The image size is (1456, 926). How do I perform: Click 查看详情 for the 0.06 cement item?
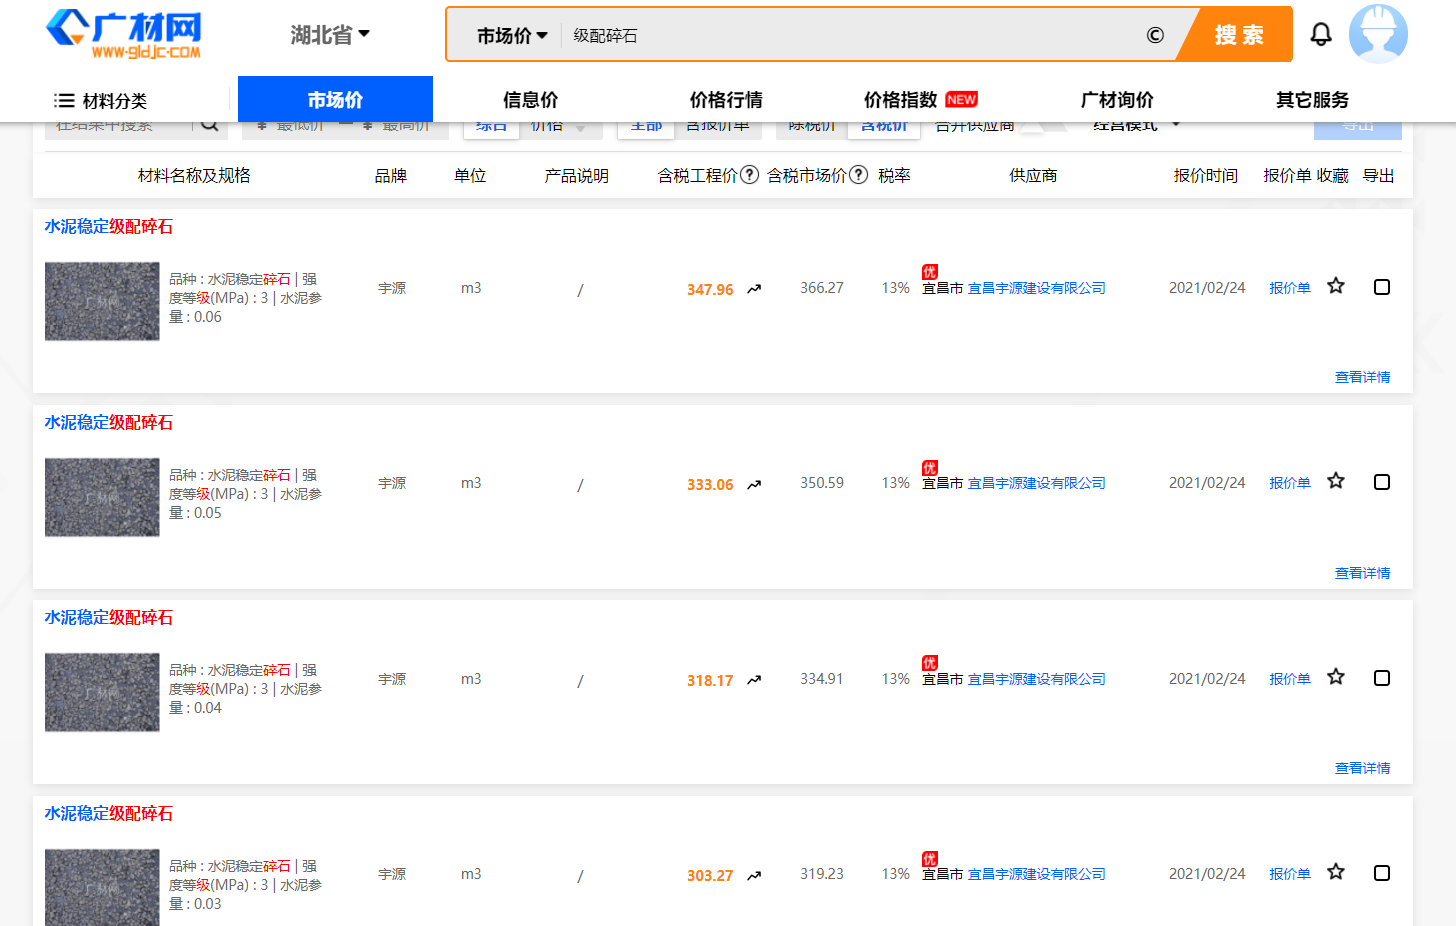click(x=1362, y=377)
